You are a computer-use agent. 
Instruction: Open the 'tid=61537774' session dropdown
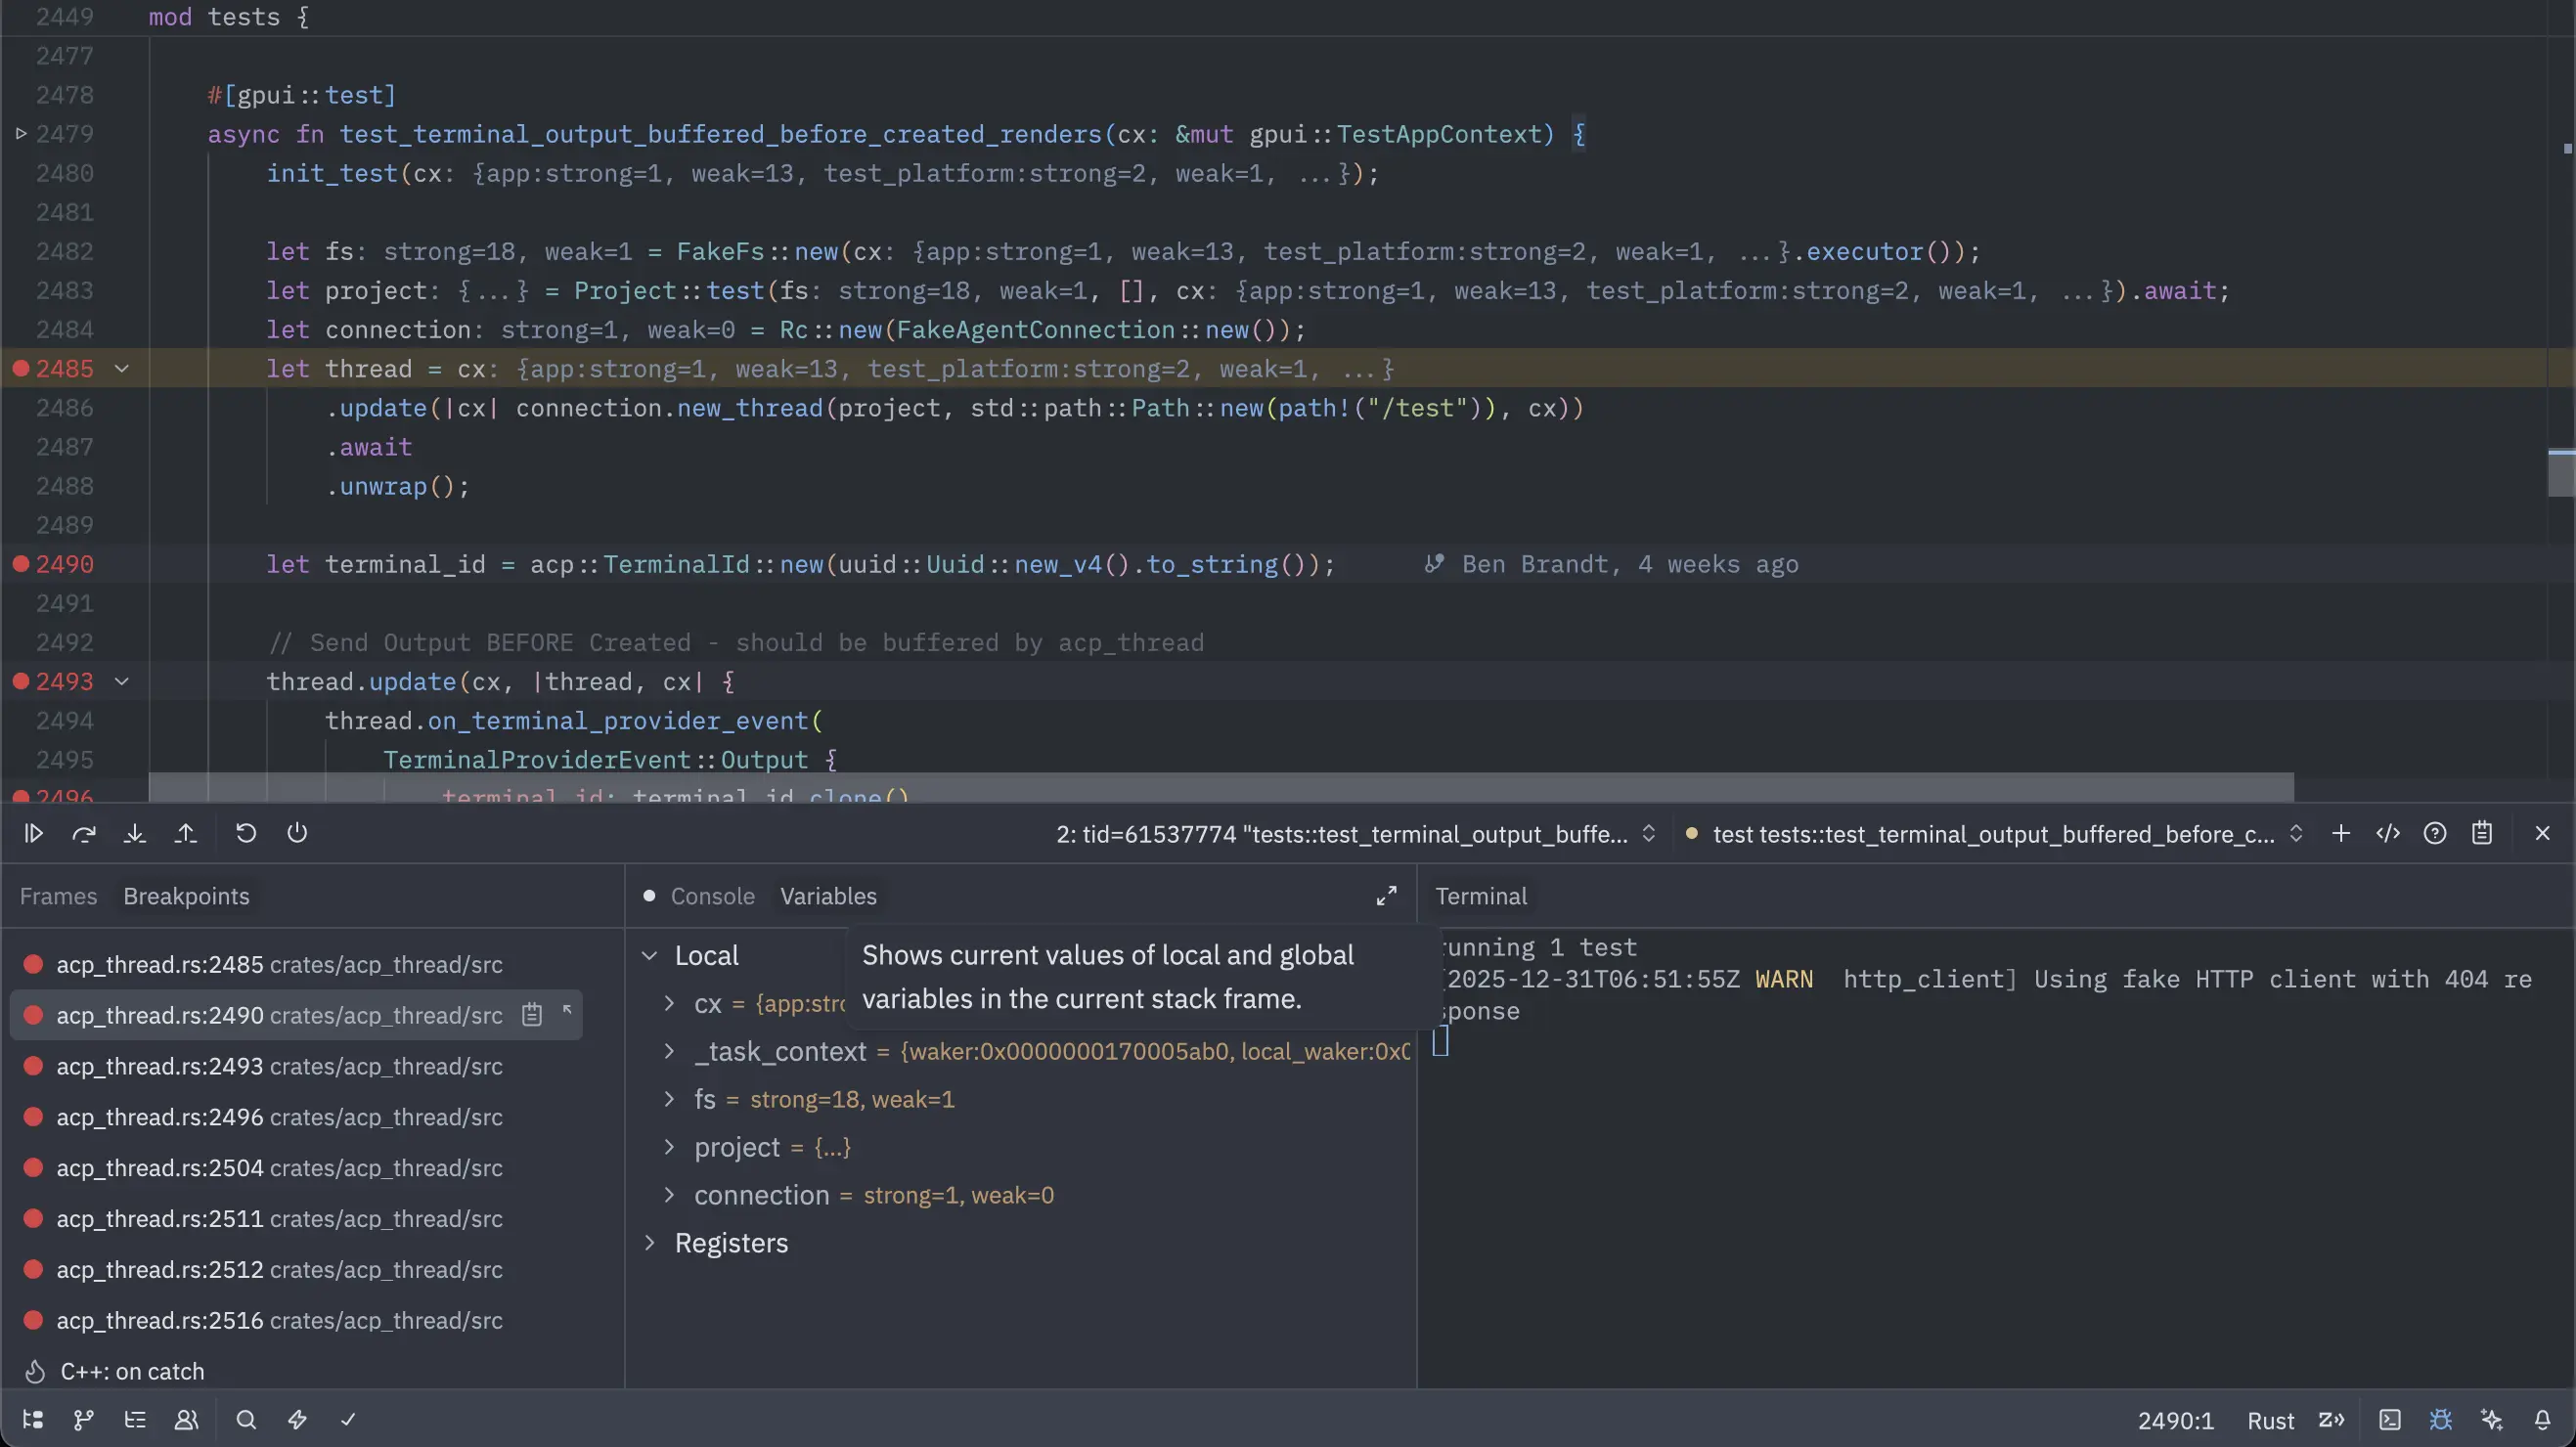pyautogui.click(x=1649, y=833)
